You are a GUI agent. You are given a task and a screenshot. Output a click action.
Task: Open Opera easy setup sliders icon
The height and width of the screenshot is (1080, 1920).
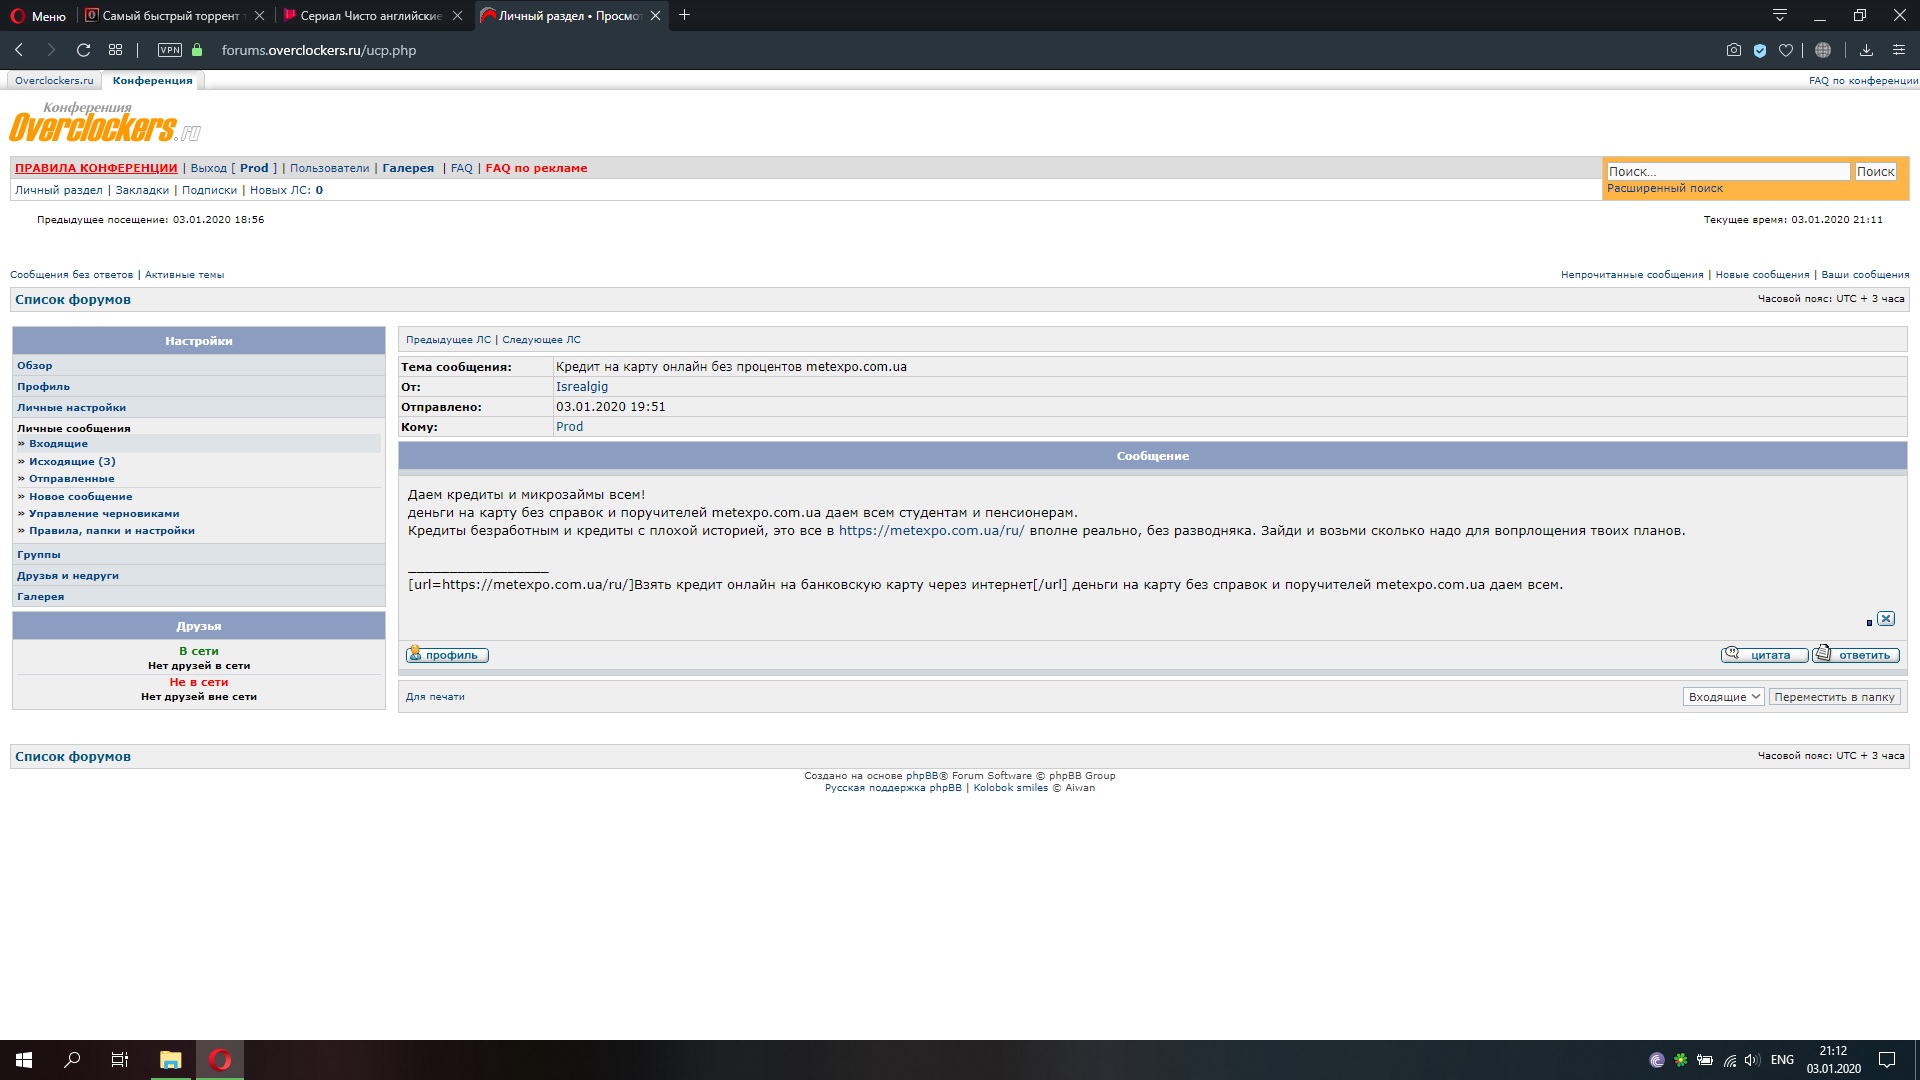[x=1898, y=50]
